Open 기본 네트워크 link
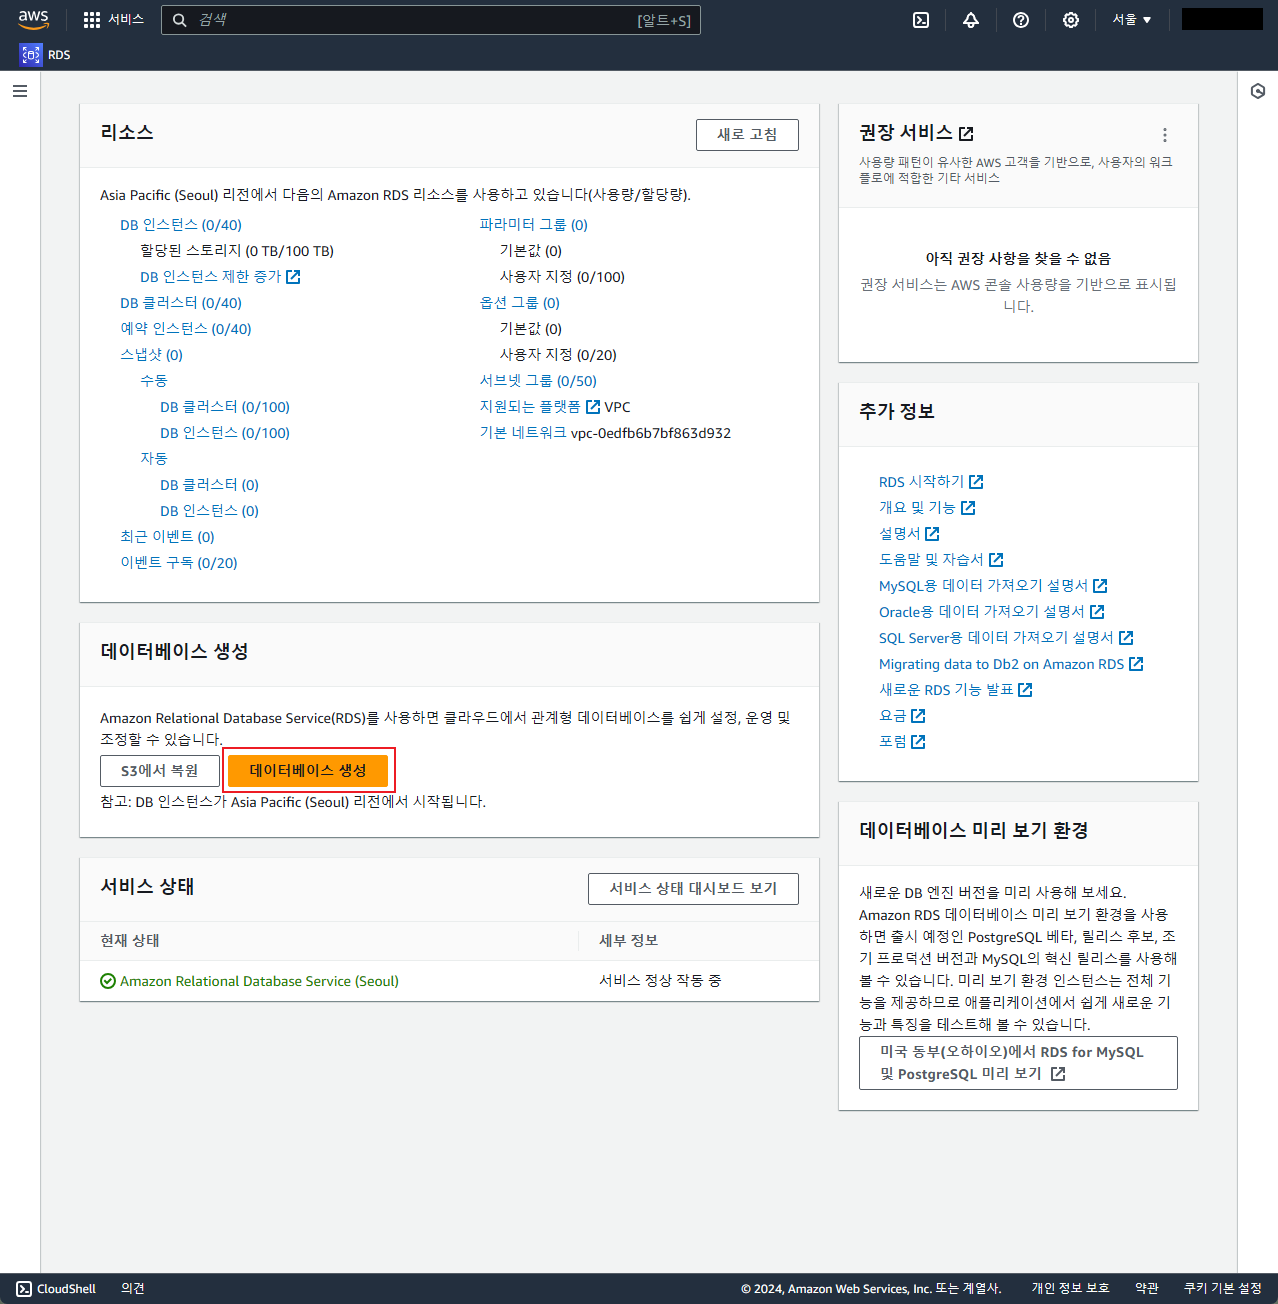 [523, 433]
